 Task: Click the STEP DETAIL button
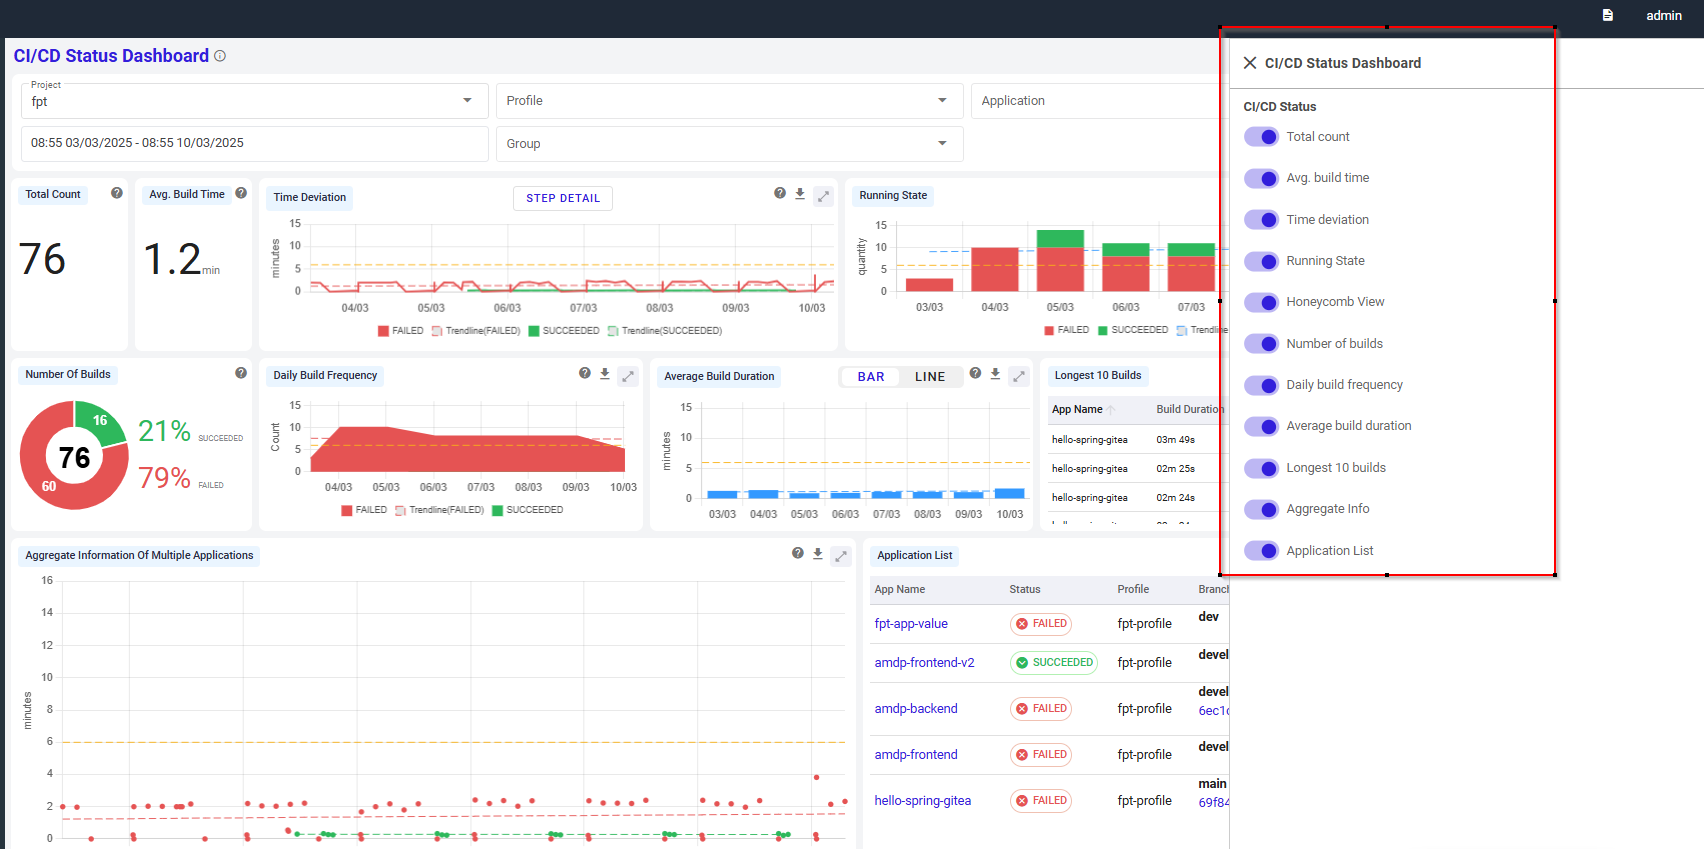pyautogui.click(x=563, y=198)
